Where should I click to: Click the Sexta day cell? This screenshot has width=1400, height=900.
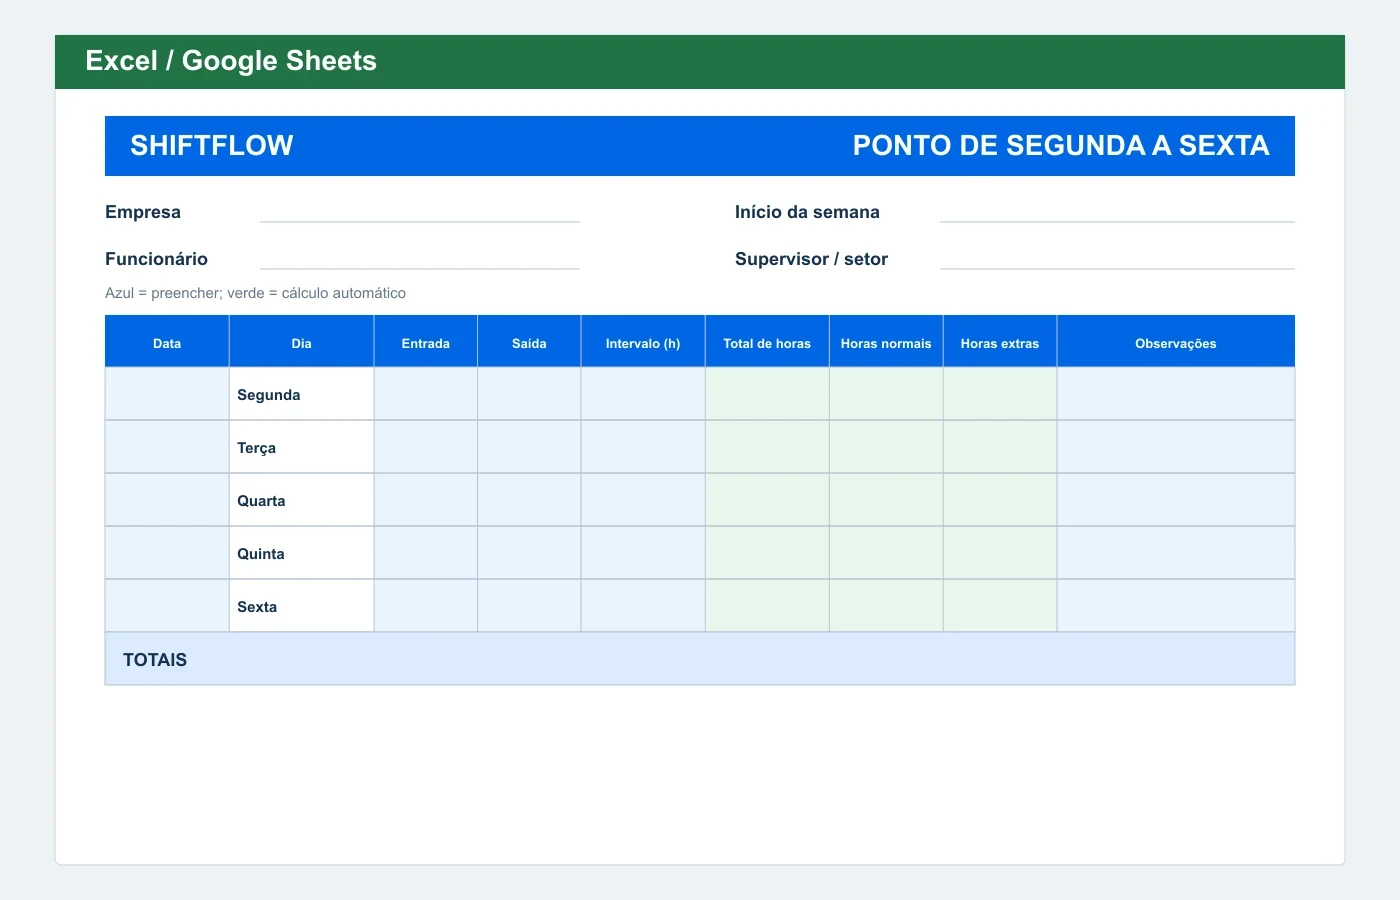click(x=301, y=606)
